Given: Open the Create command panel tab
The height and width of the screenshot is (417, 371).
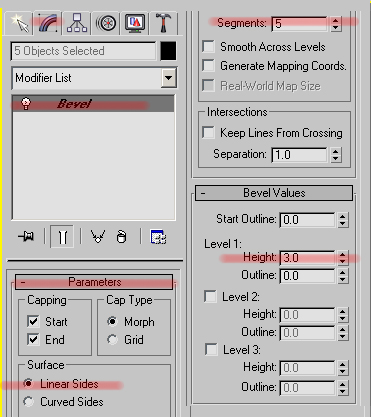Looking at the screenshot, I should pos(19,23).
